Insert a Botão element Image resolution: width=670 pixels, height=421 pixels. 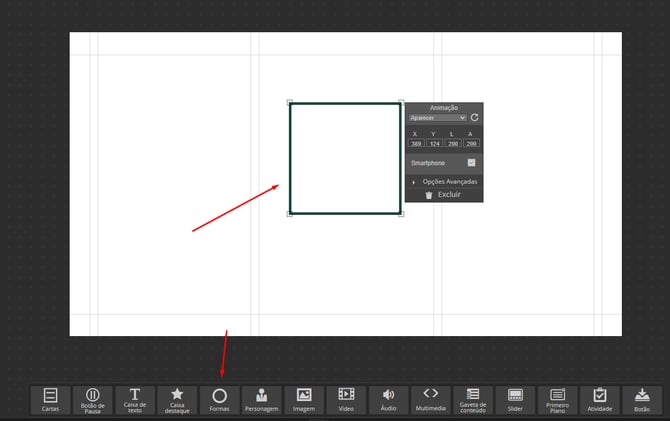(x=642, y=400)
